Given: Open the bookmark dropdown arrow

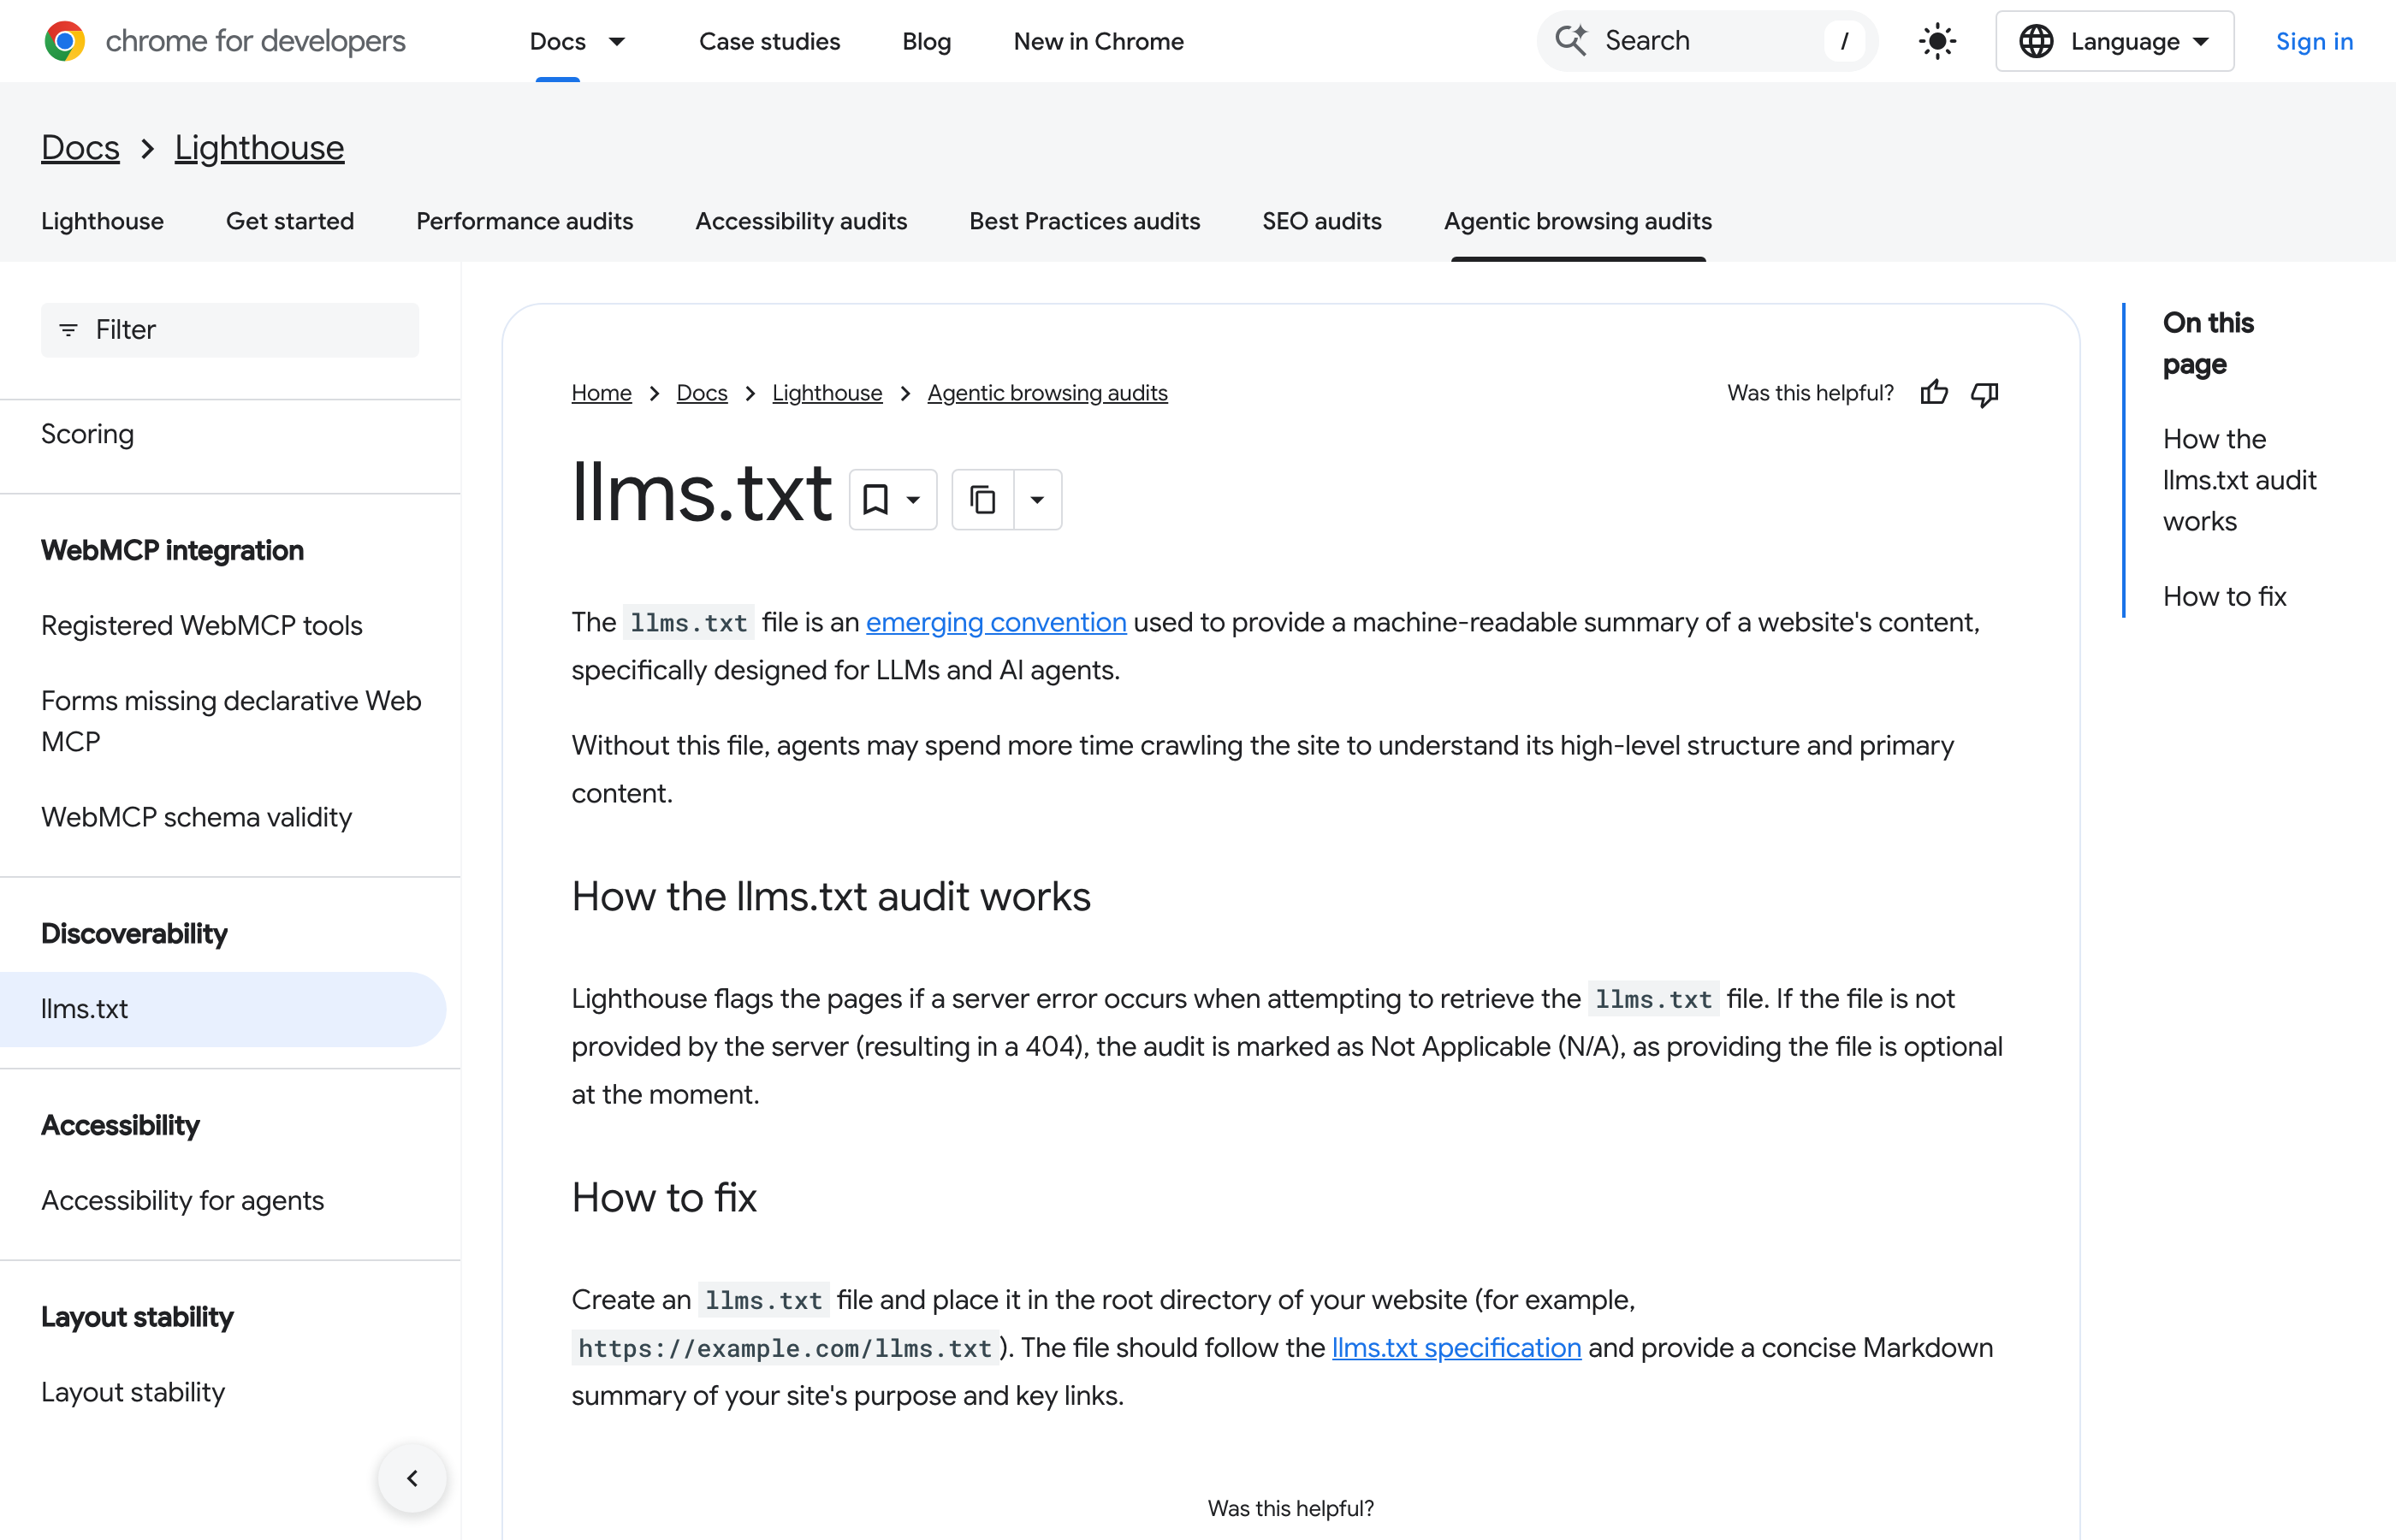Looking at the screenshot, I should point(913,499).
